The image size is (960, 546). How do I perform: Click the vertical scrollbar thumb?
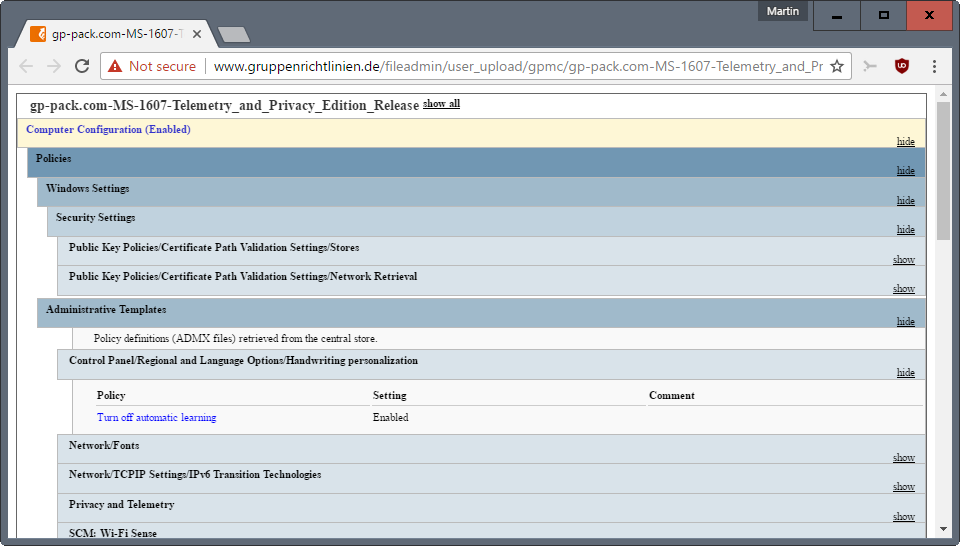[943, 171]
